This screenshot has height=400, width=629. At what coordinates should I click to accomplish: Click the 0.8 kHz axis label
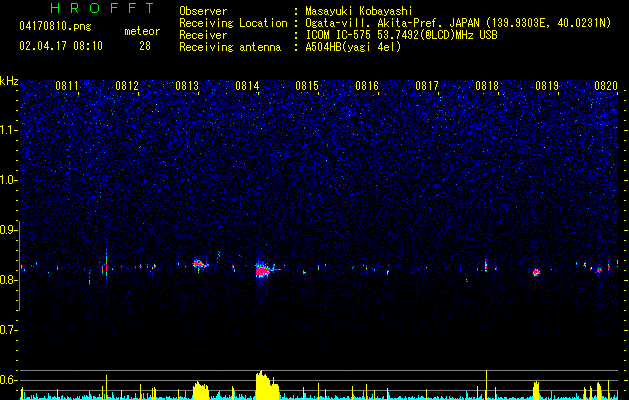click(x=8, y=280)
